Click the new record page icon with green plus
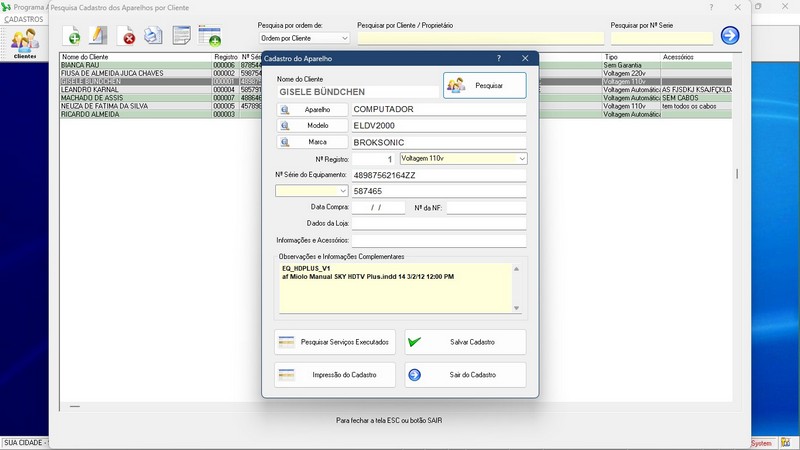 click(71, 36)
